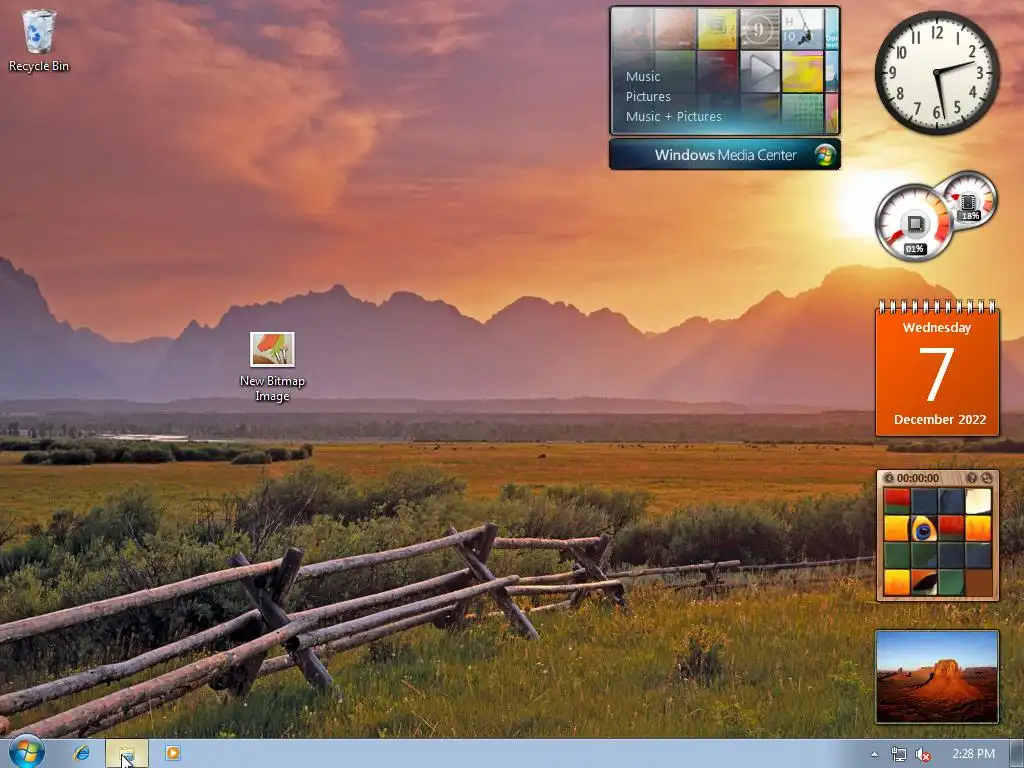Launch Windows Media Player from the taskbar
Viewport: 1024px width, 768px height.
click(x=172, y=753)
